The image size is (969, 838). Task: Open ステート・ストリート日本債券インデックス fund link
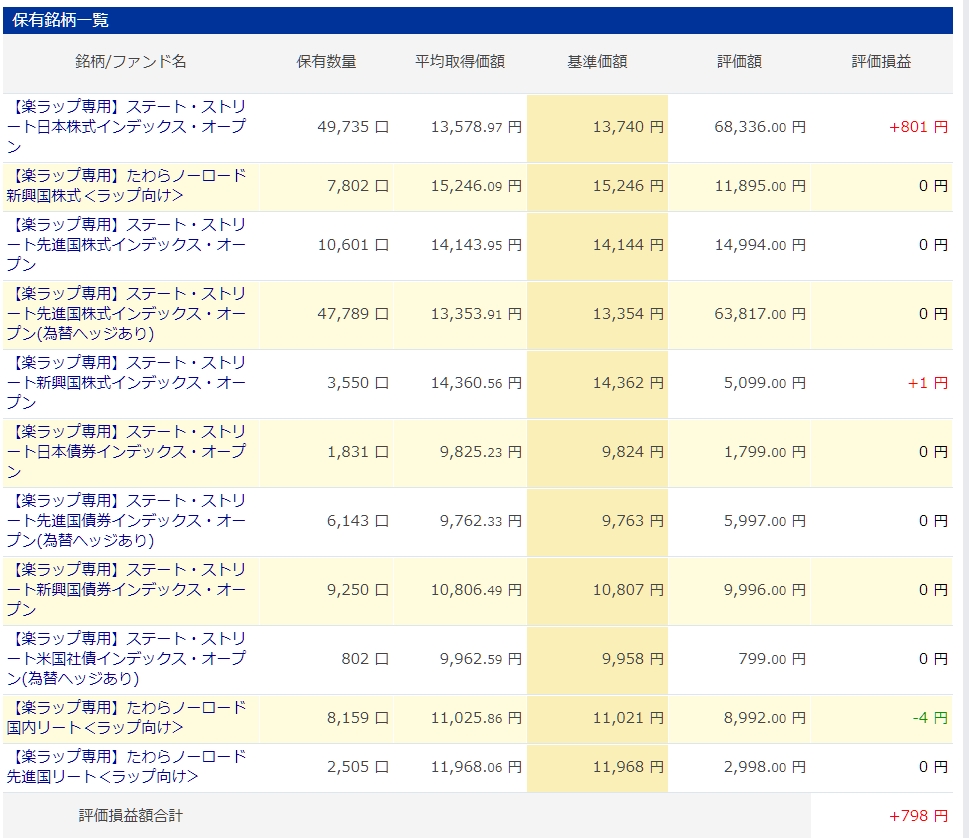[x=130, y=452]
